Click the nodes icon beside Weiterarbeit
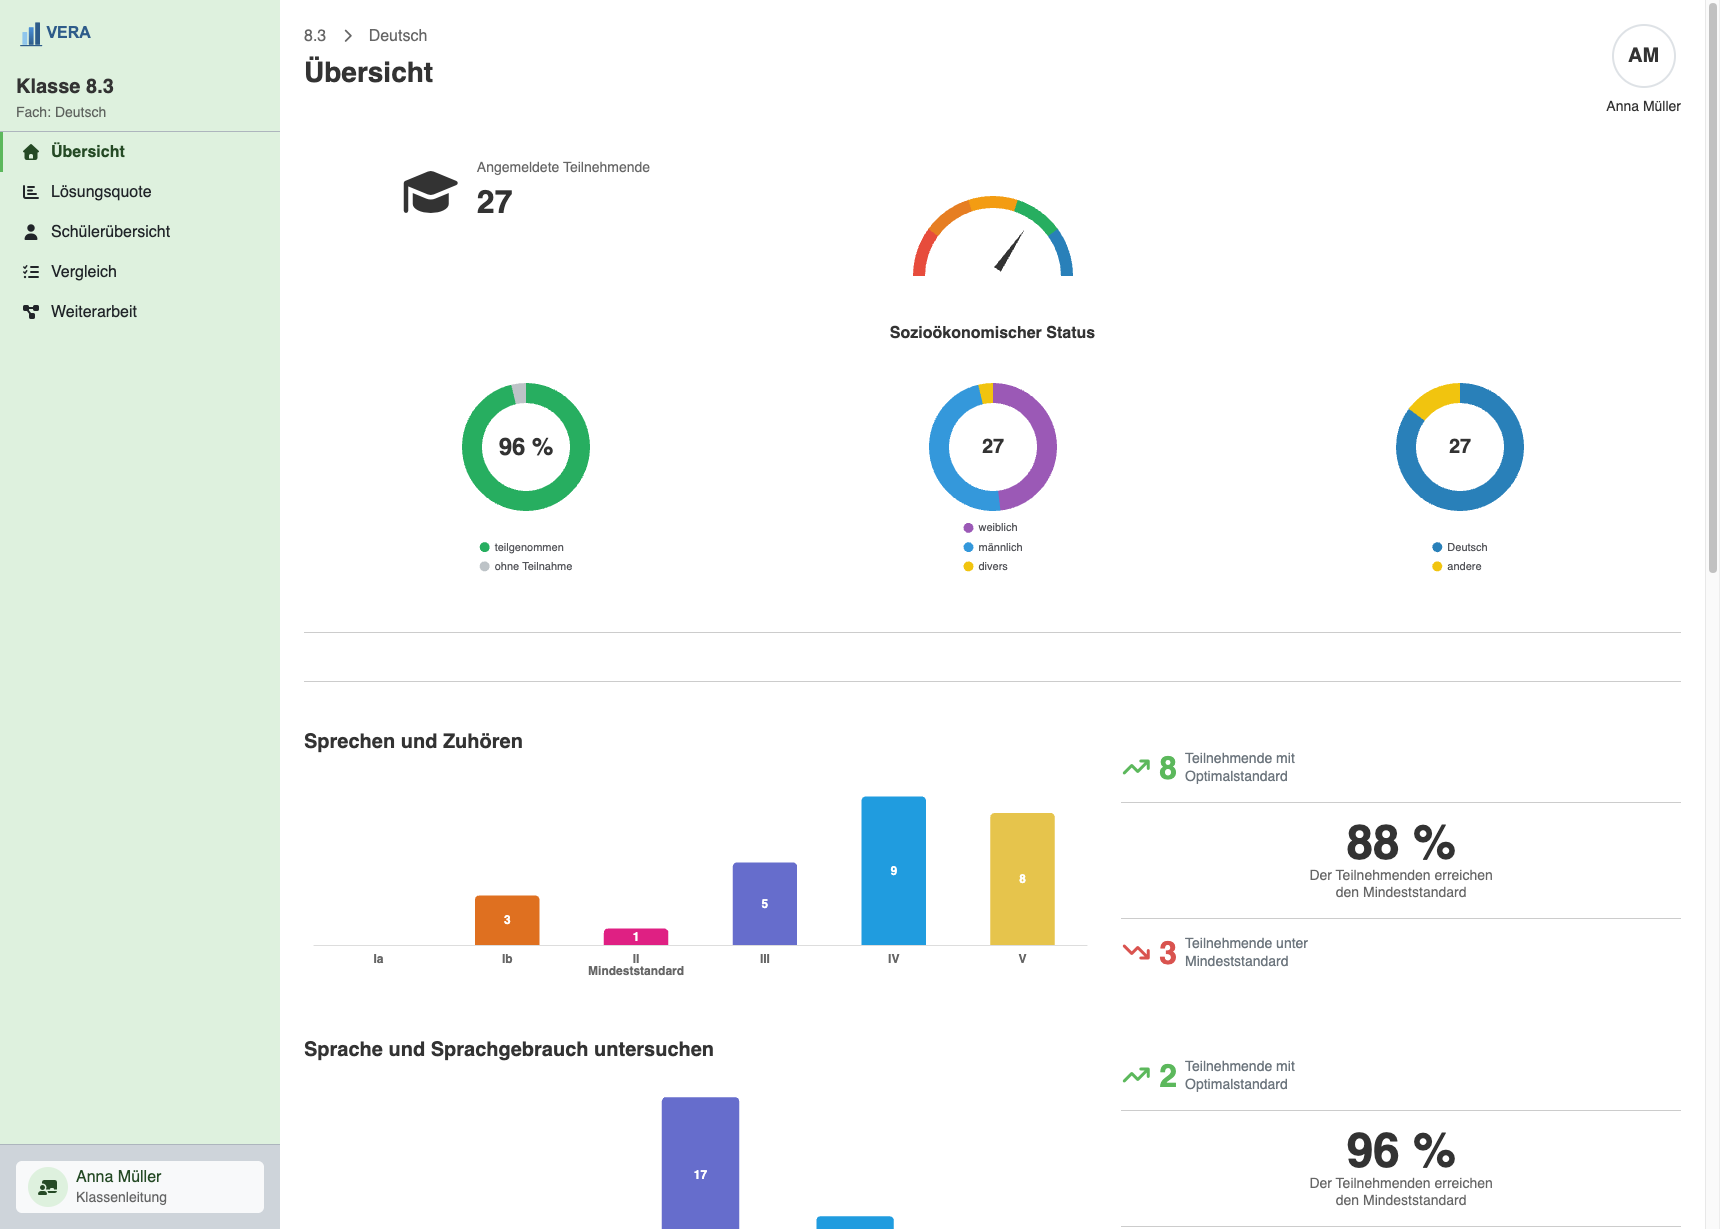Image resolution: width=1720 pixels, height=1229 pixels. point(31,312)
